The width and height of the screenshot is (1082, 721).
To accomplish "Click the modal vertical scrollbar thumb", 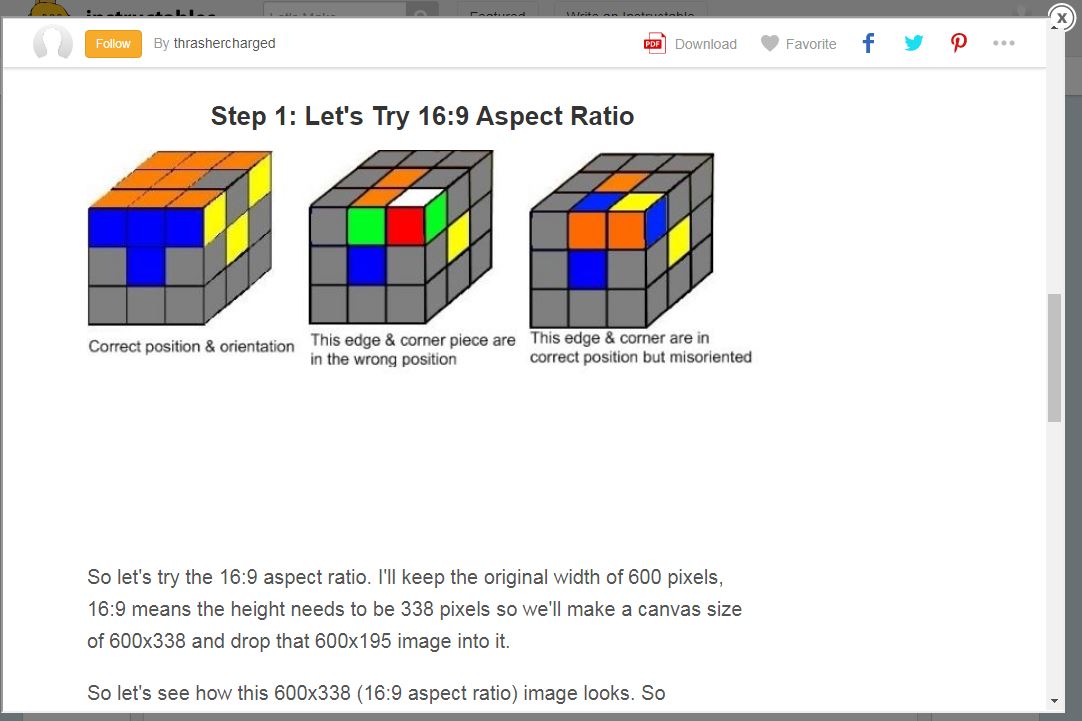I will tap(1054, 357).
